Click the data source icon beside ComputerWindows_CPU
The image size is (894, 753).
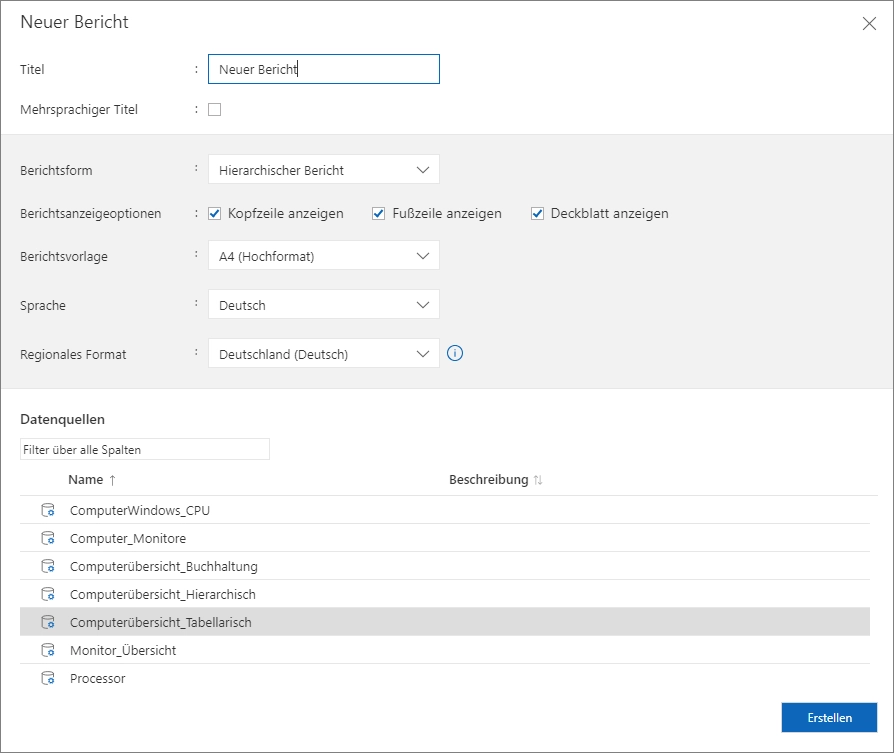coord(47,510)
